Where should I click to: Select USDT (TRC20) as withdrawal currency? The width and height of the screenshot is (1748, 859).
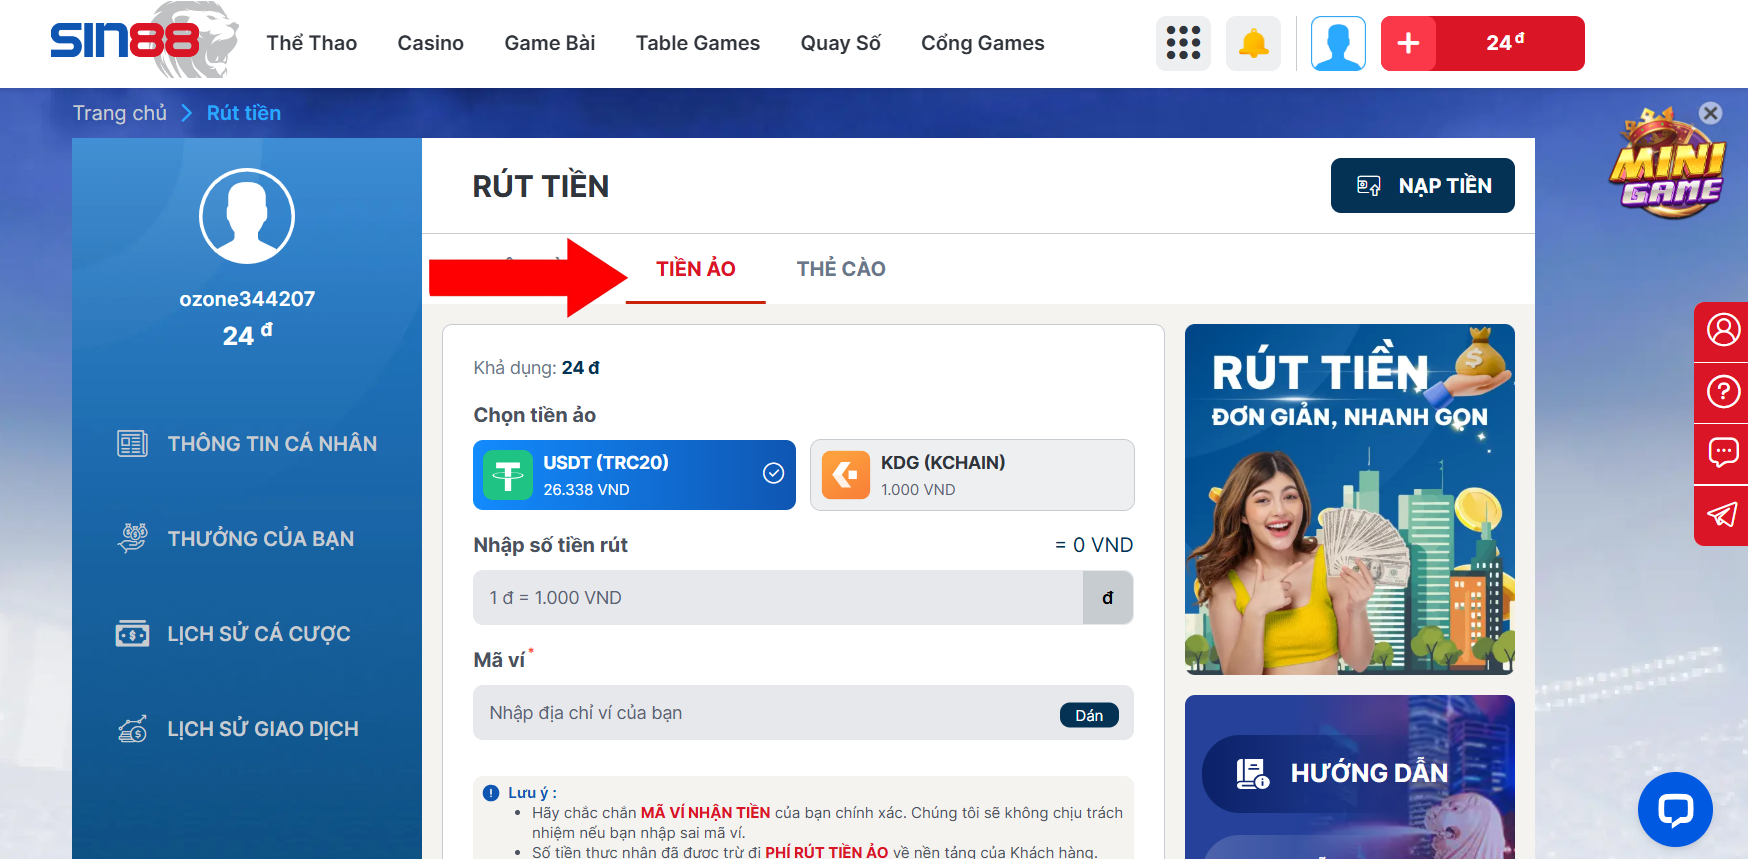(x=634, y=475)
